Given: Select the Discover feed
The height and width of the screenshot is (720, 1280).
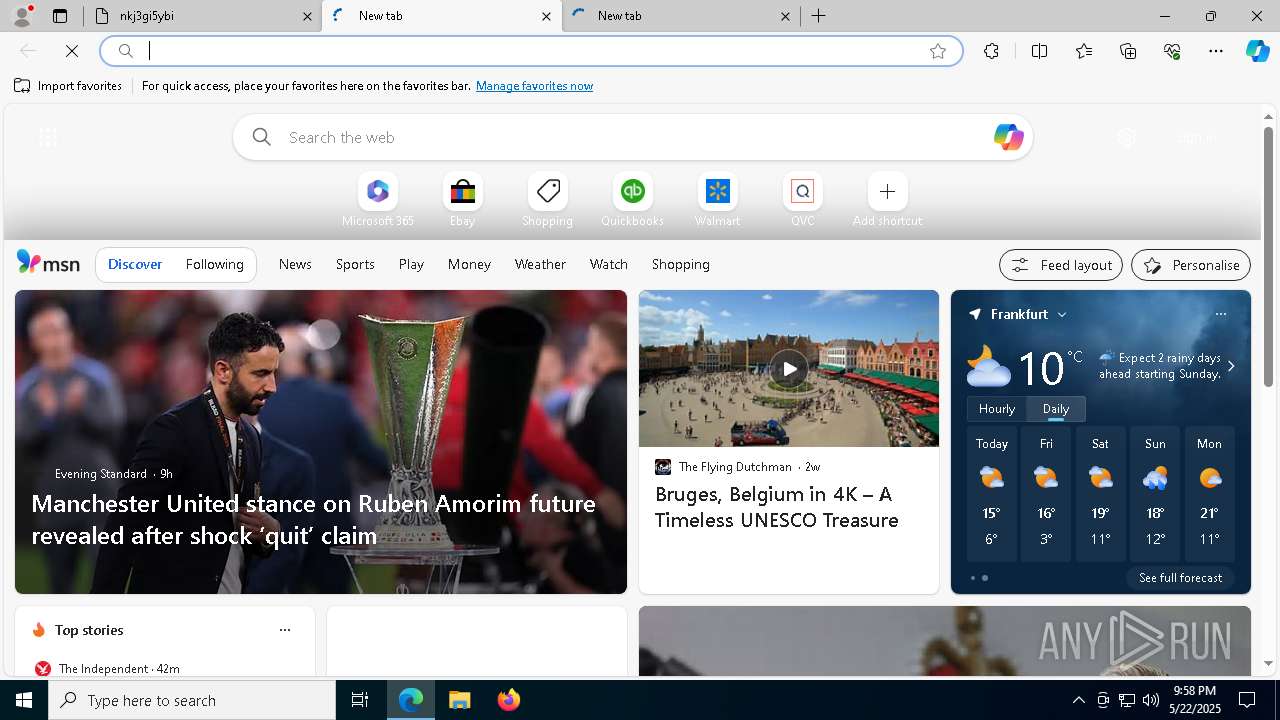Looking at the screenshot, I should point(135,264).
